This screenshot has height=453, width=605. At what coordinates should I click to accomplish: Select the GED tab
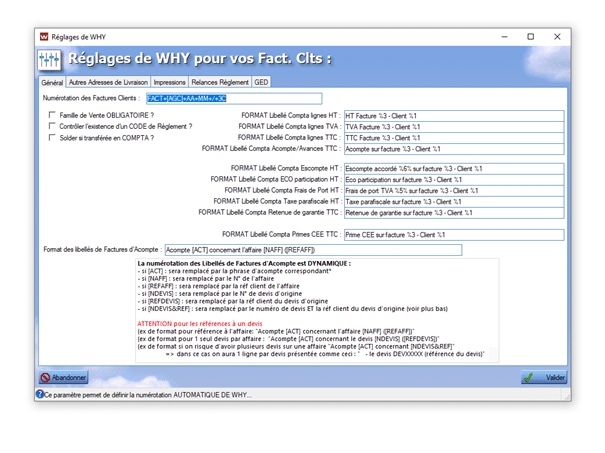(261, 82)
